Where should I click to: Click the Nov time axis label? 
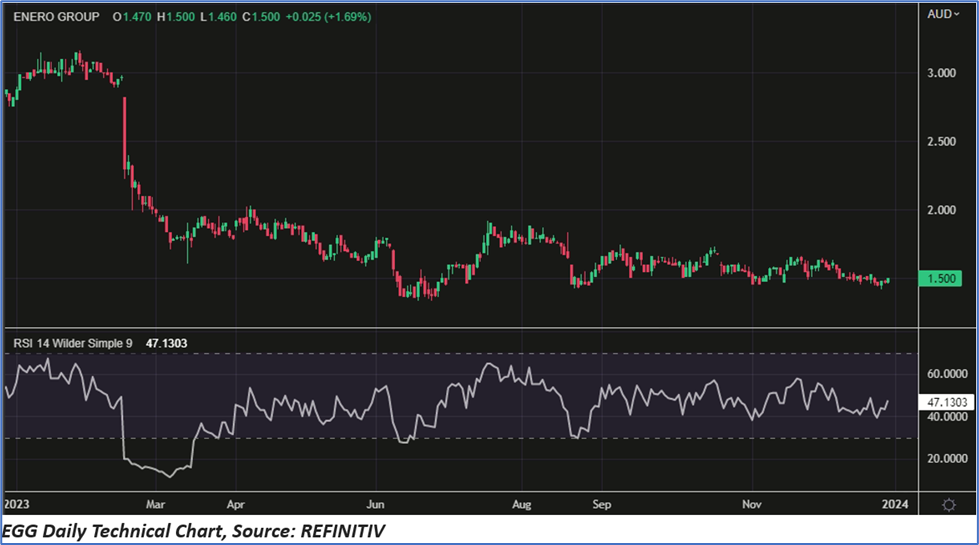coord(752,504)
